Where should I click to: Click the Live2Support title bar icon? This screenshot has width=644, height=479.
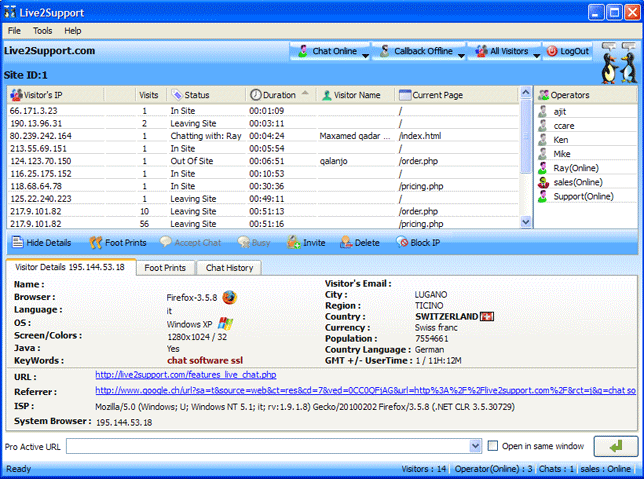10,12
